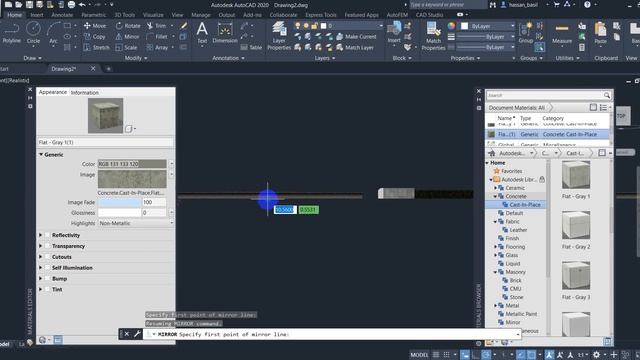Open the Parametric ribbon tab

coord(93,15)
